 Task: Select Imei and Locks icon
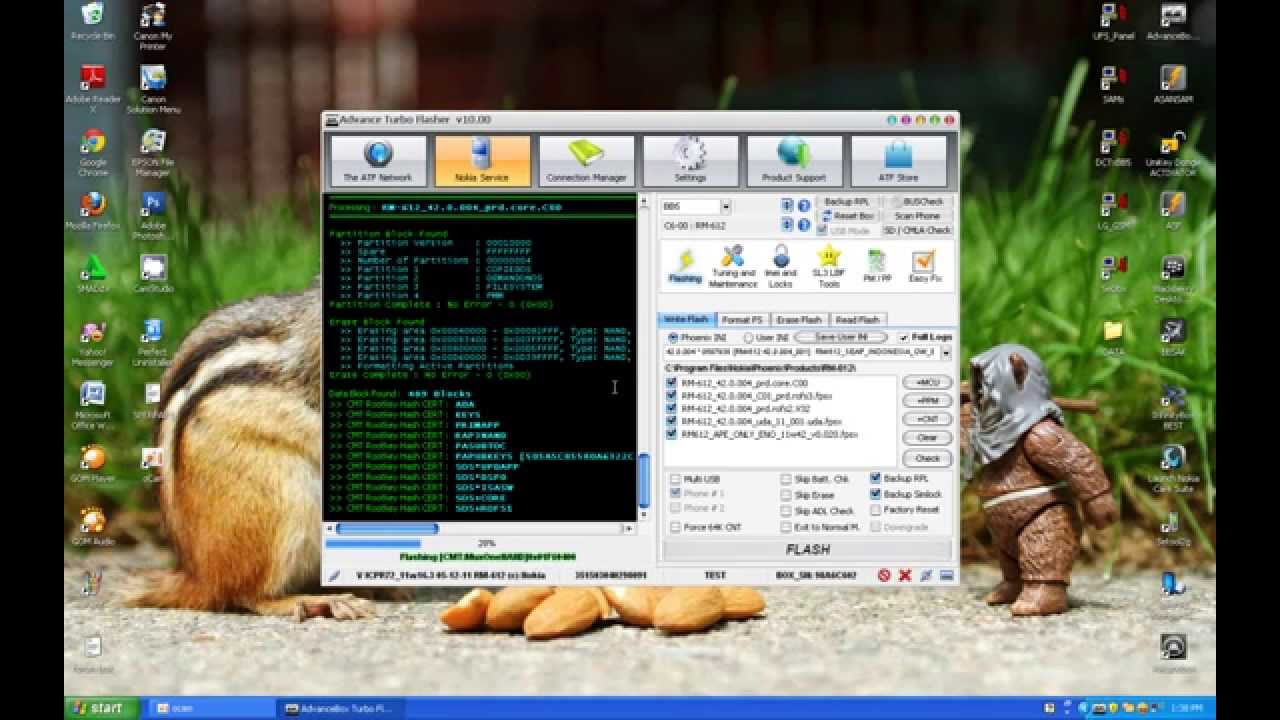tap(781, 266)
